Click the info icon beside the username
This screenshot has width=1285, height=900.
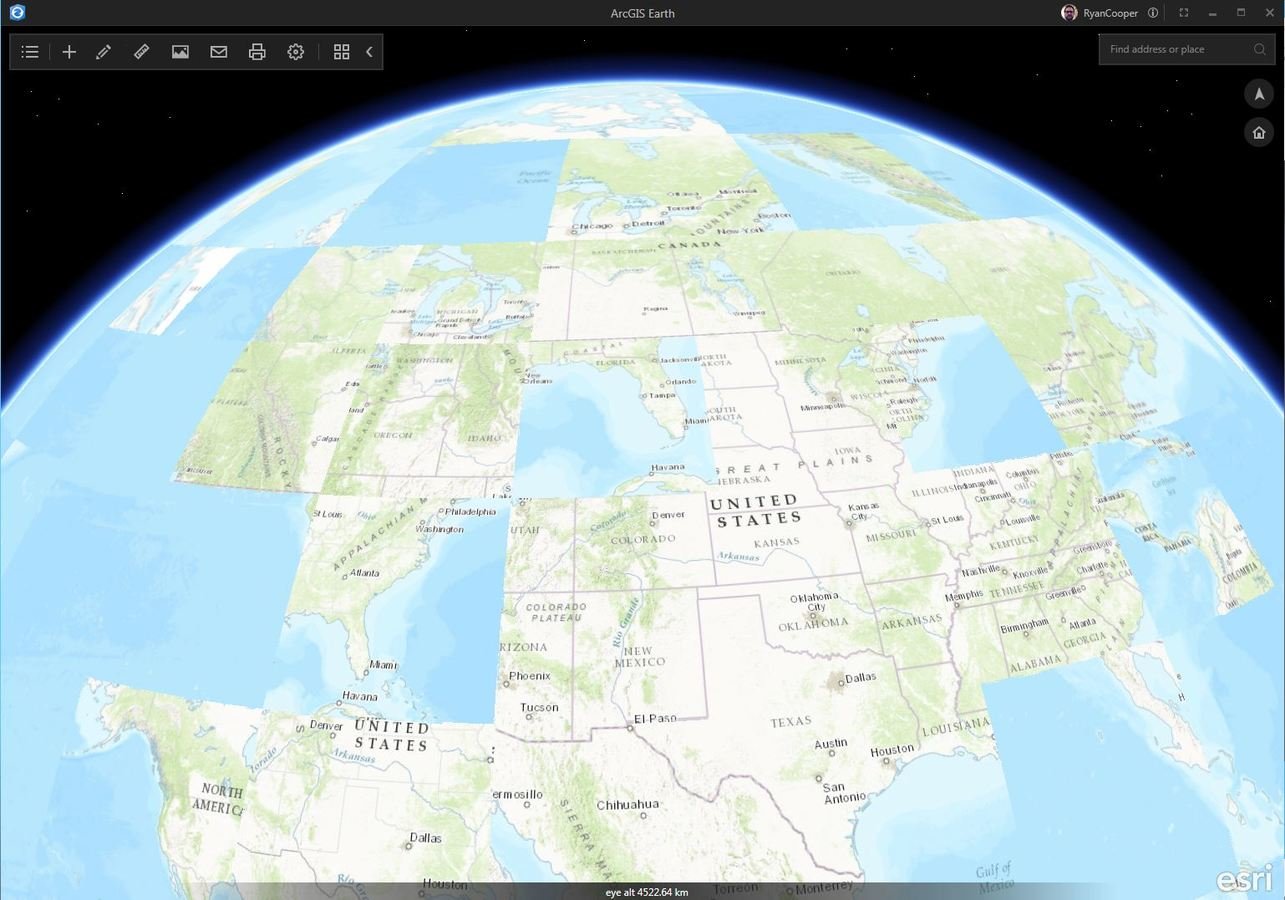point(1153,13)
